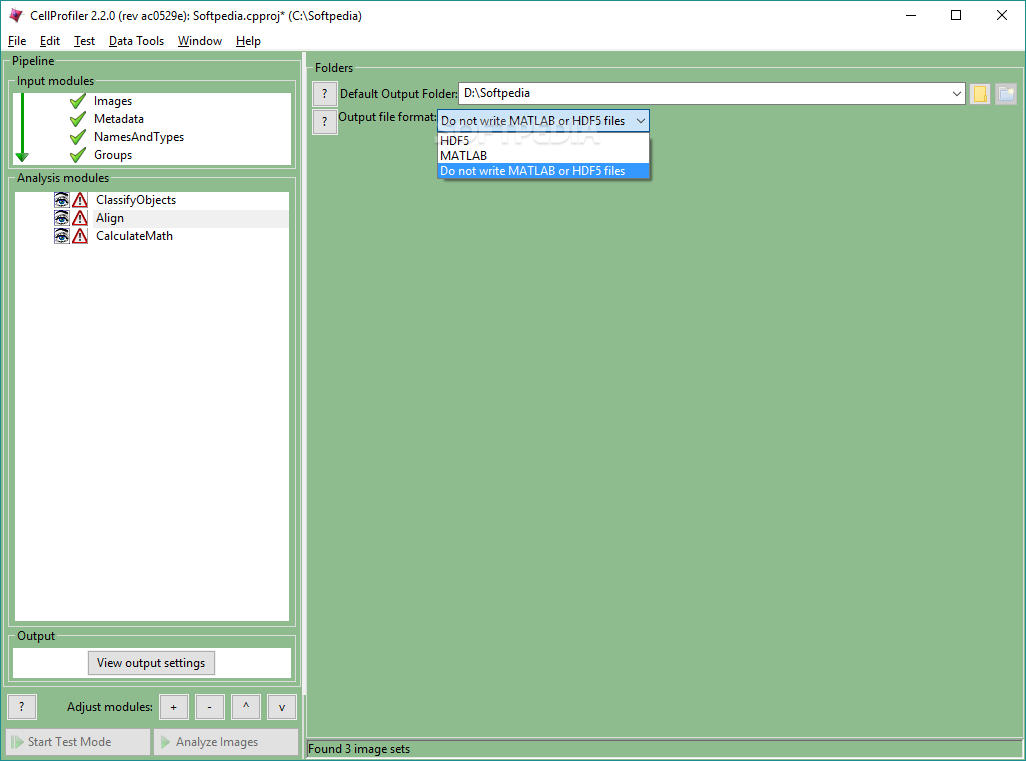Click the green checkmark beside Images
1026x761 pixels.
coord(78,101)
